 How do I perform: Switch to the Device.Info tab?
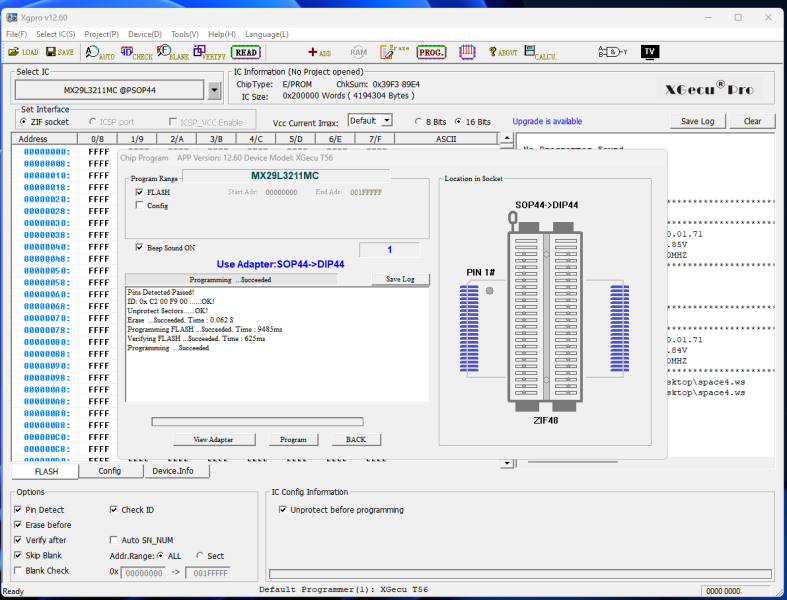pyautogui.click(x=173, y=471)
